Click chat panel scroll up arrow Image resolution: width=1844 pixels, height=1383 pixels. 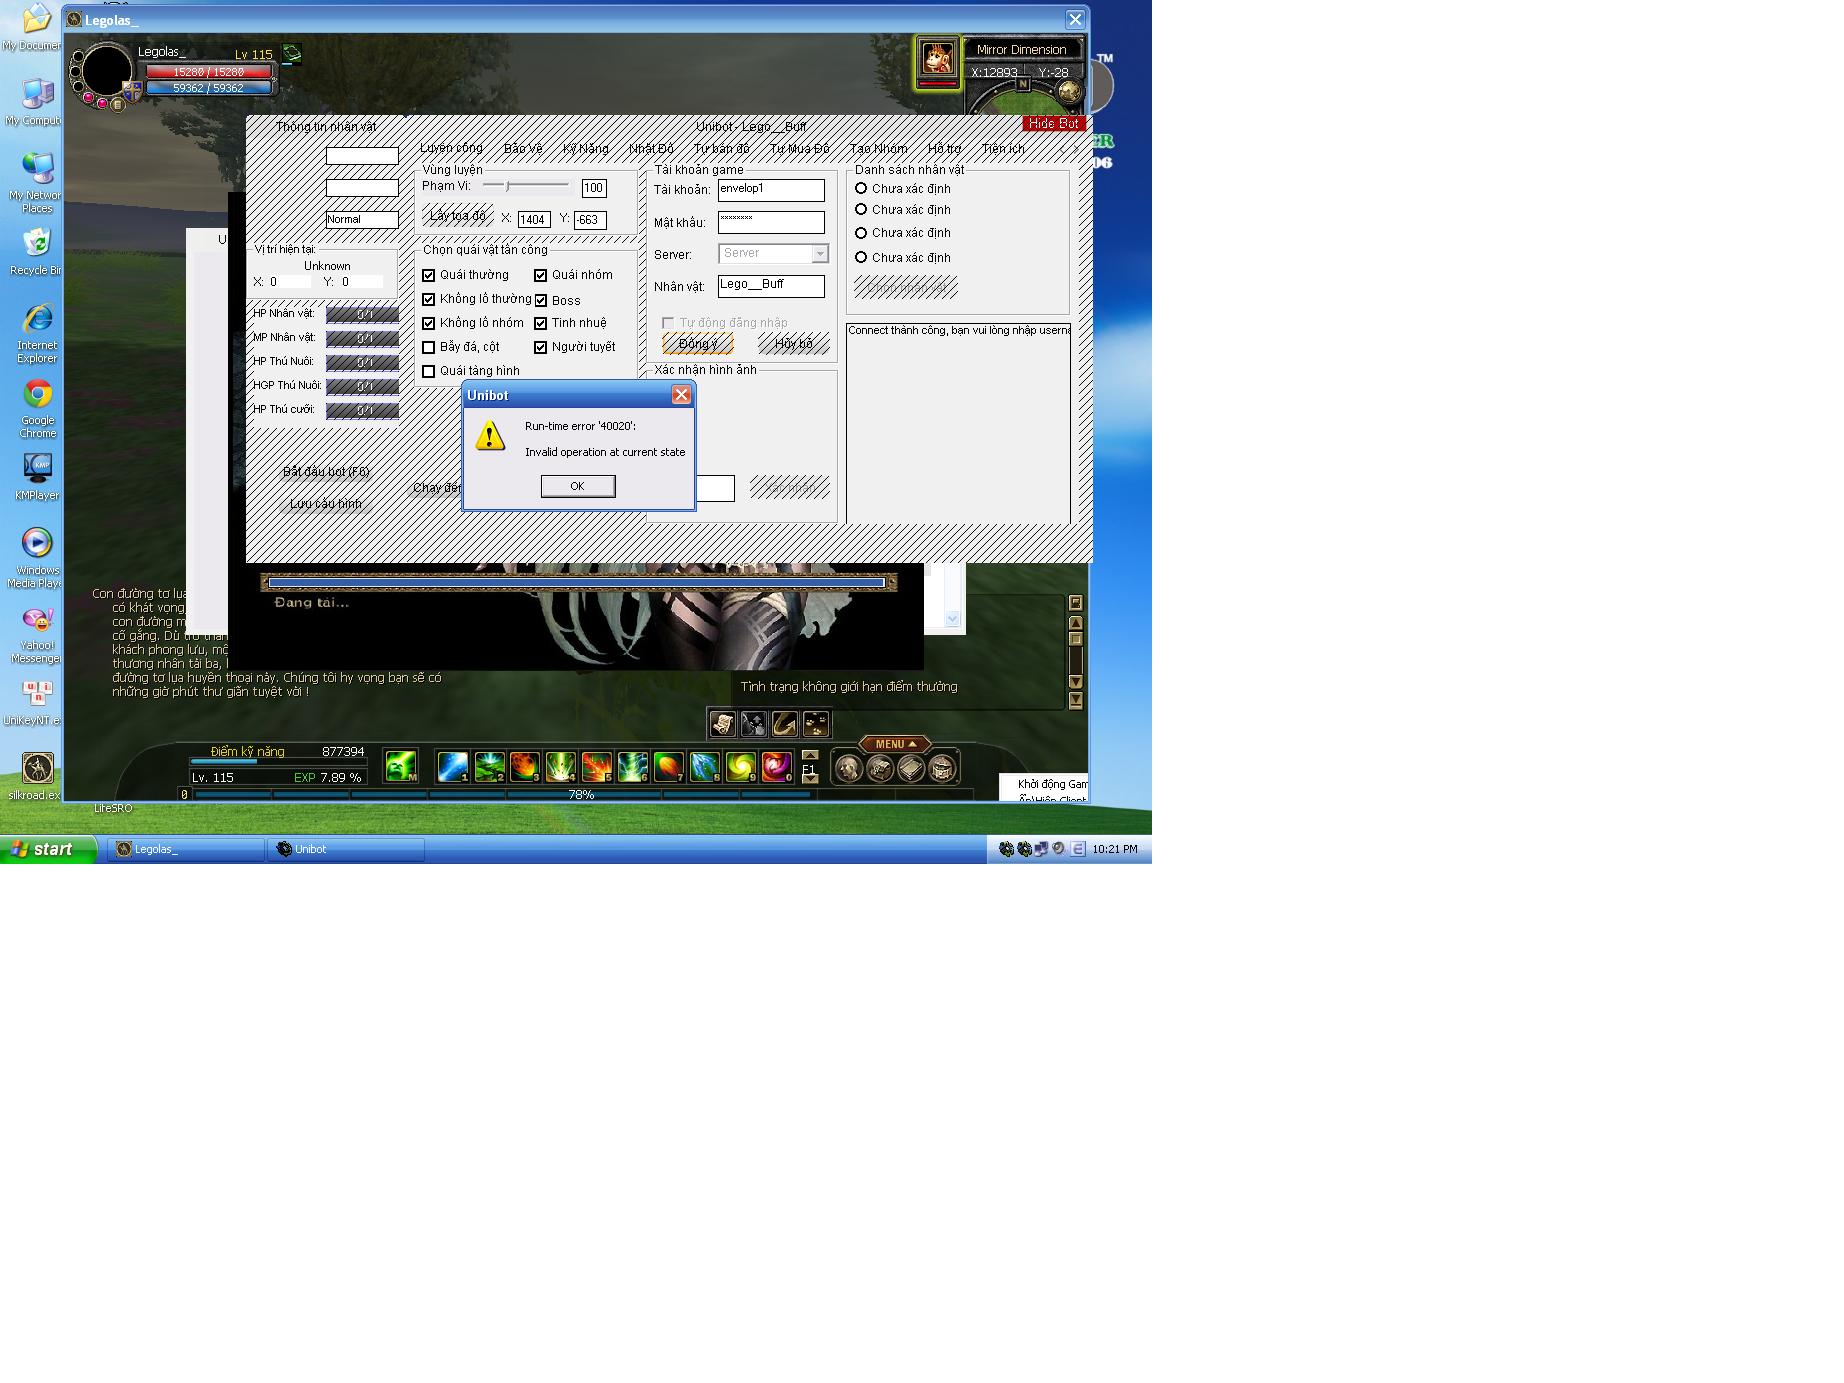tap(1076, 623)
